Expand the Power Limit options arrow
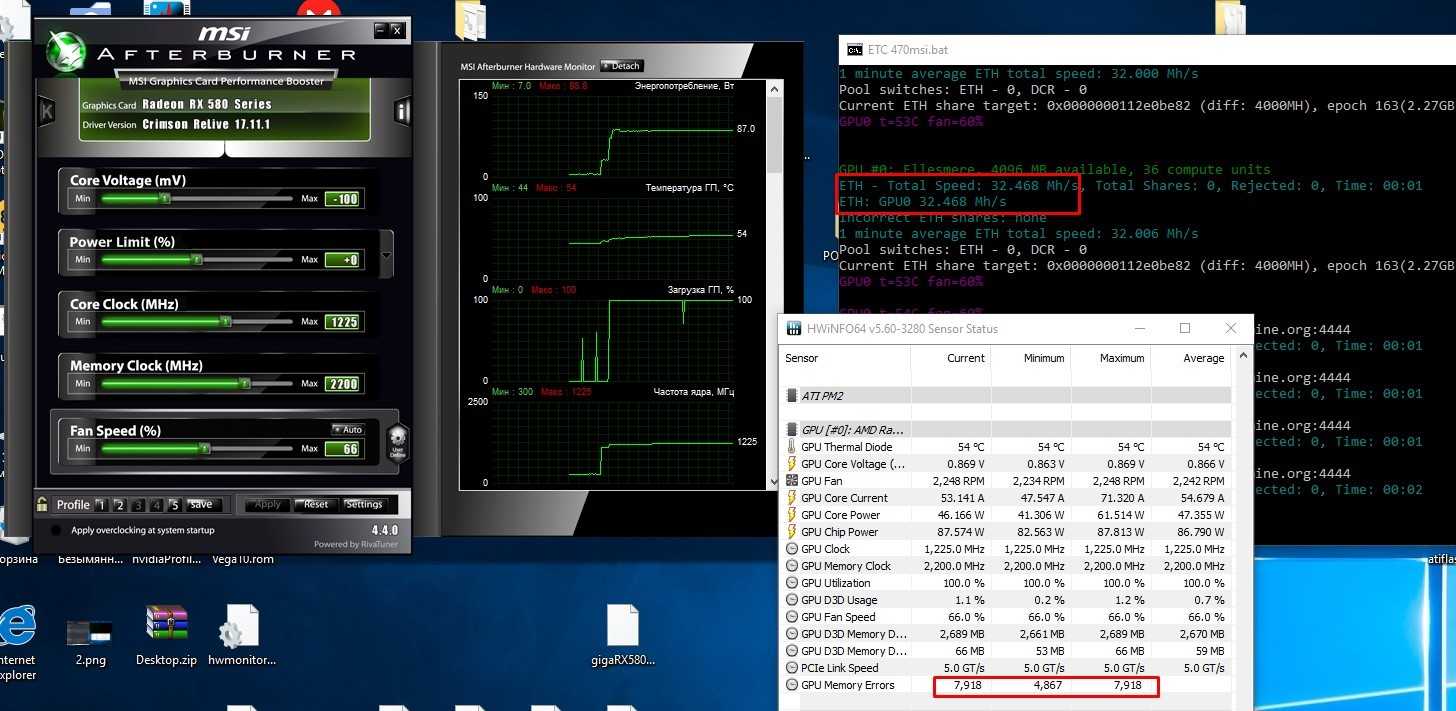The image size is (1456, 711). (386, 257)
